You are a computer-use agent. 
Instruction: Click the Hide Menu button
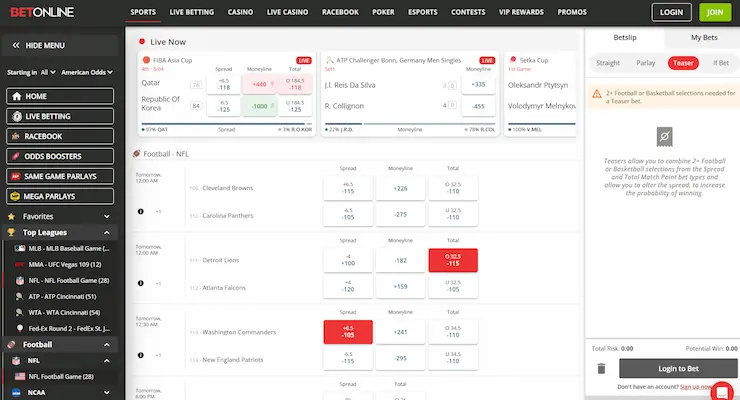[59, 45]
